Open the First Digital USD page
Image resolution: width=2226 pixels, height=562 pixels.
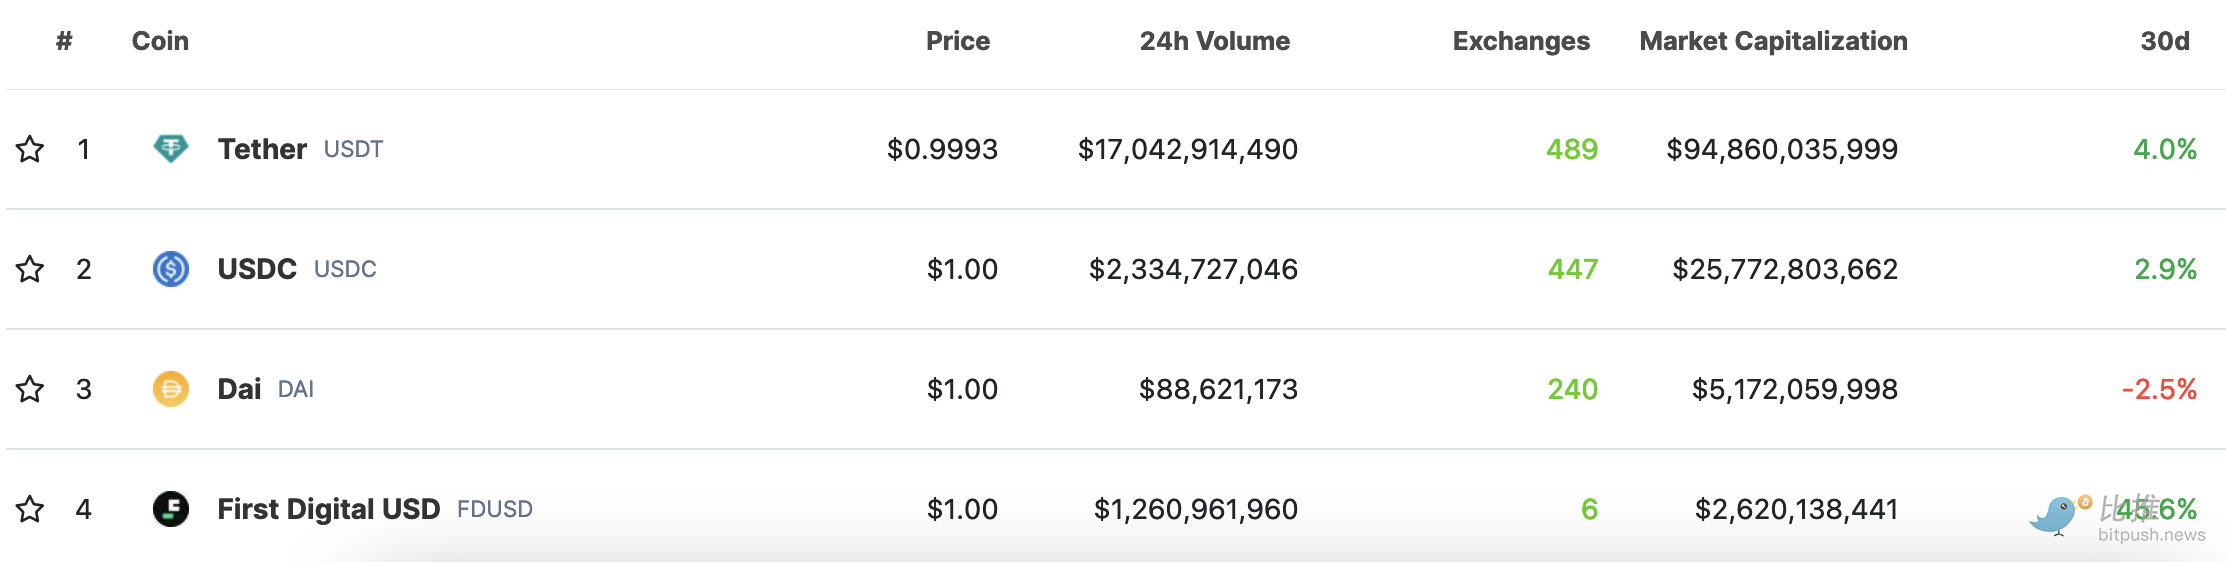329,509
